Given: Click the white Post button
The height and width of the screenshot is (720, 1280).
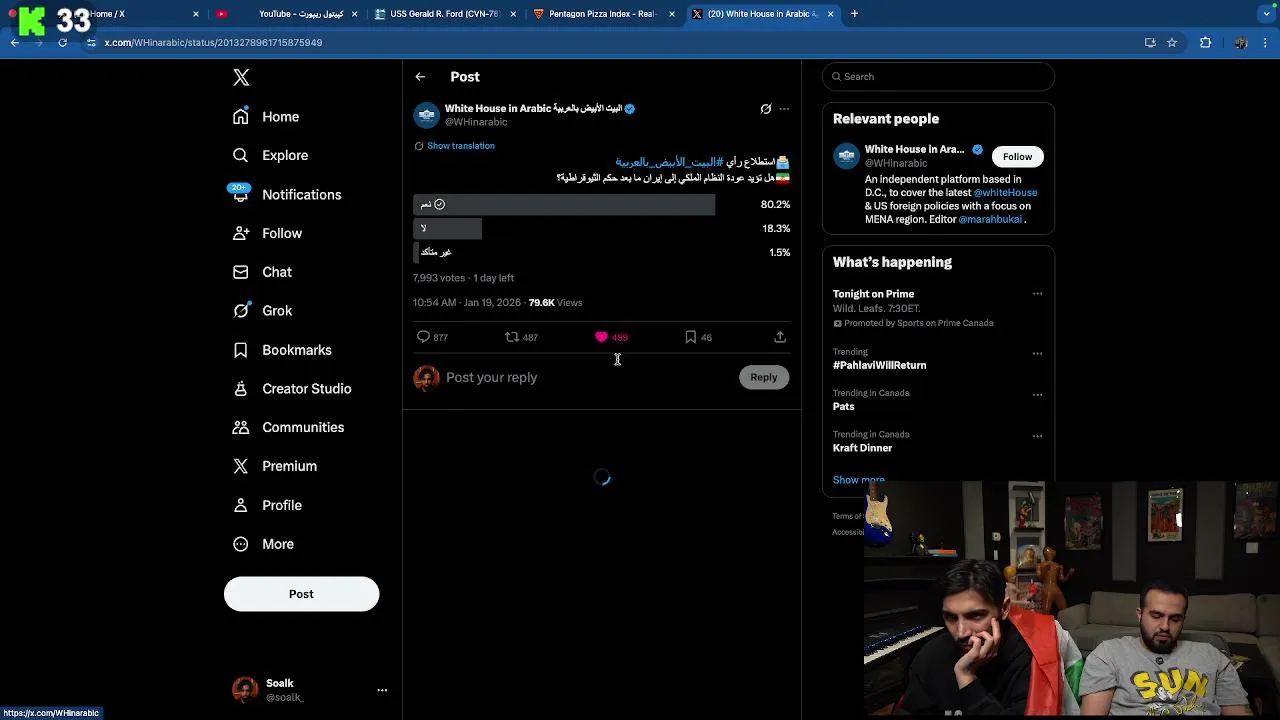Looking at the screenshot, I should pos(301,594).
